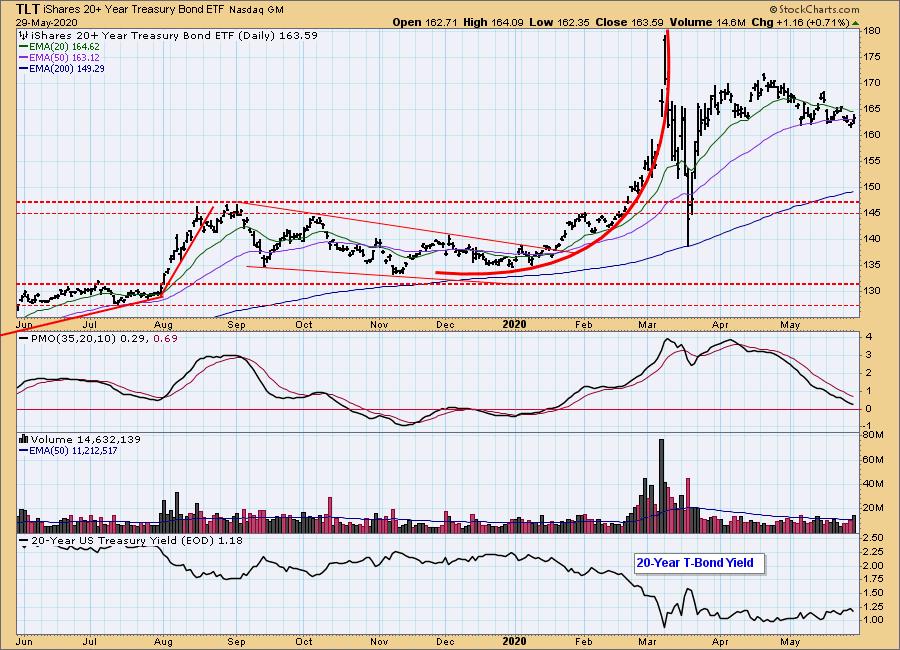Screen dimensions: 900x650
Task: Click the dark blue EMA(200) legend line marker
Action: (x=24, y=68)
